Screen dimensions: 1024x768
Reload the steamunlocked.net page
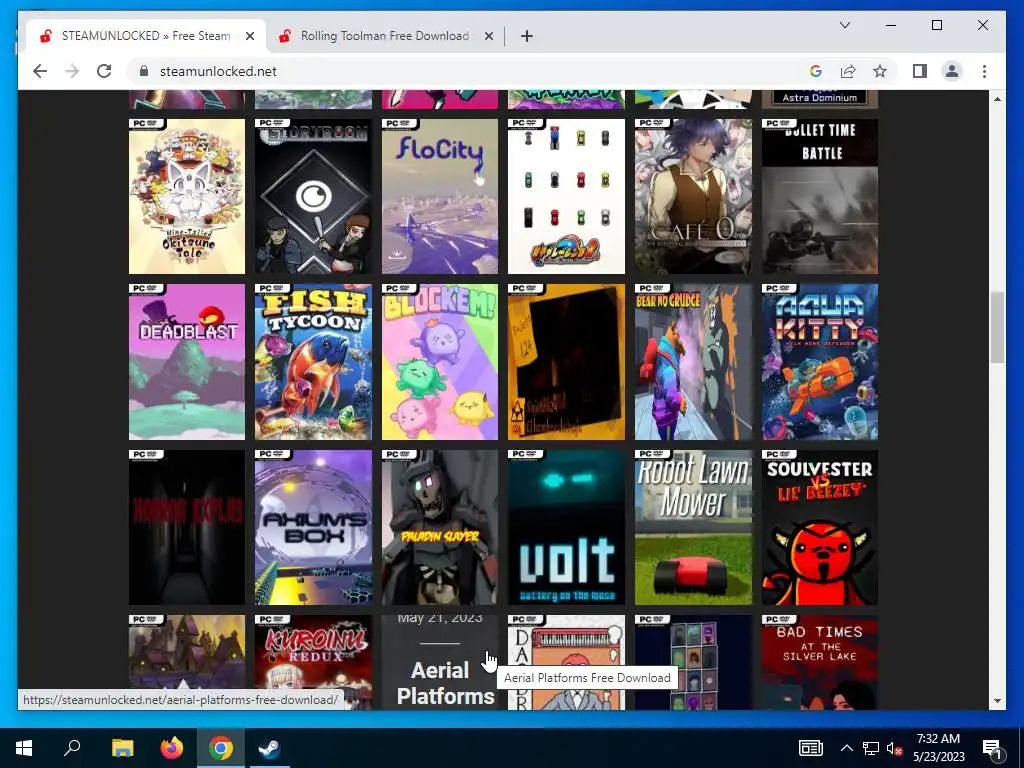point(104,71)
